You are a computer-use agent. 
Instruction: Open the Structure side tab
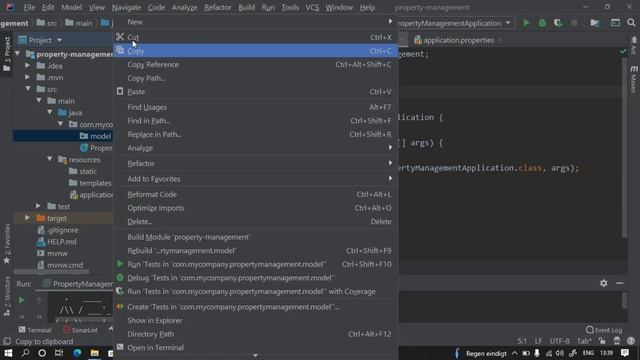[x=7, y=296]
